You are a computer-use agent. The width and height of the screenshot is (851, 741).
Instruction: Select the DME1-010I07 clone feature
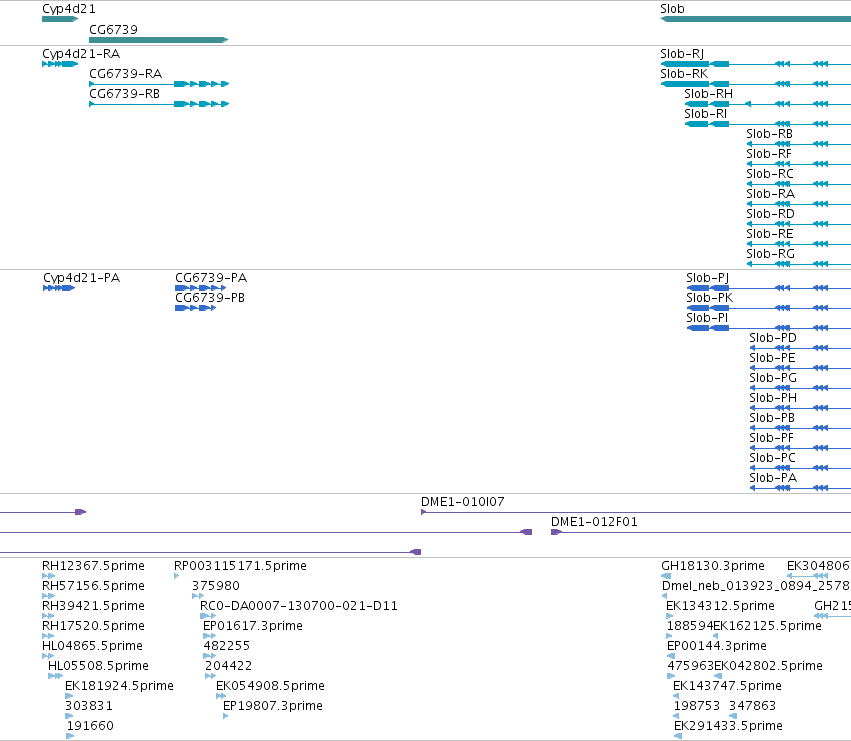tap(636, 512)
